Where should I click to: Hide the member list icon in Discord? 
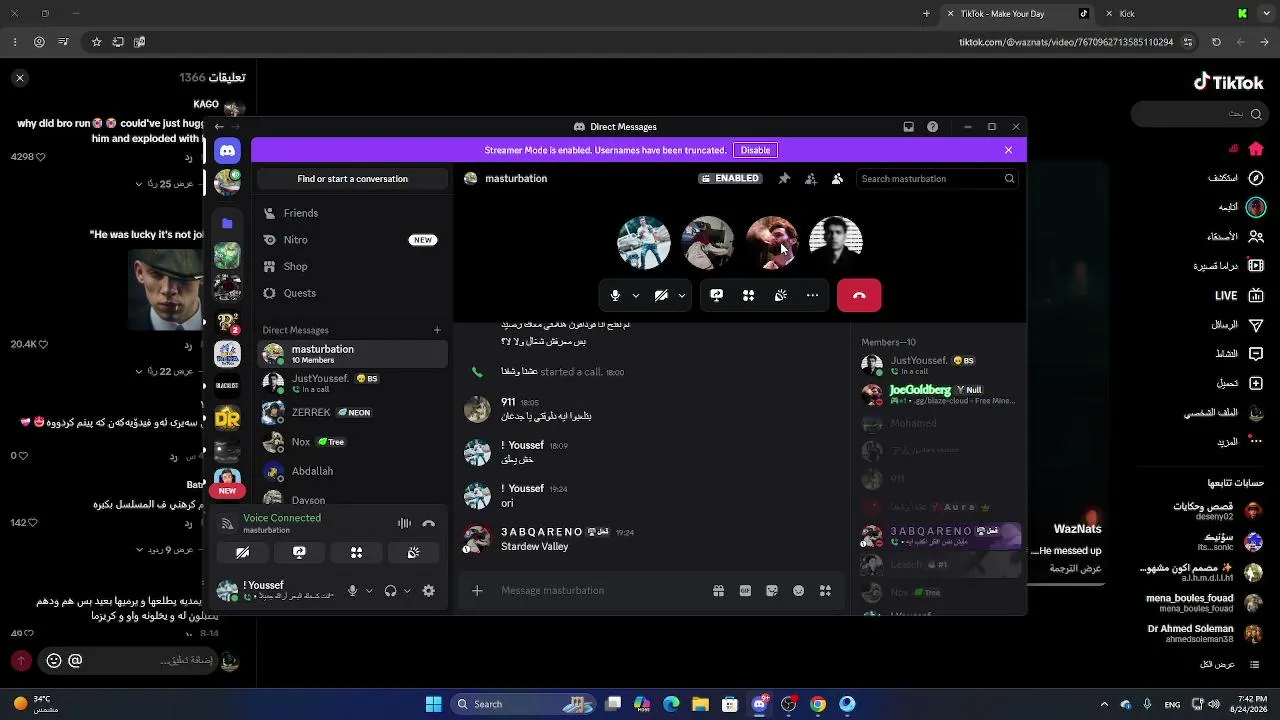click(x=837, y=179)
